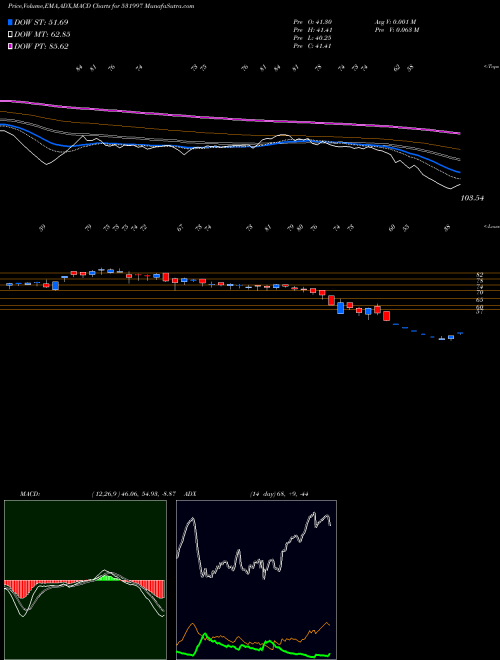Viewport: 500px width, 660px height.
Task: Select the 'DOW MT: 62.85' legend text
Action: click(x=42, y=35)
